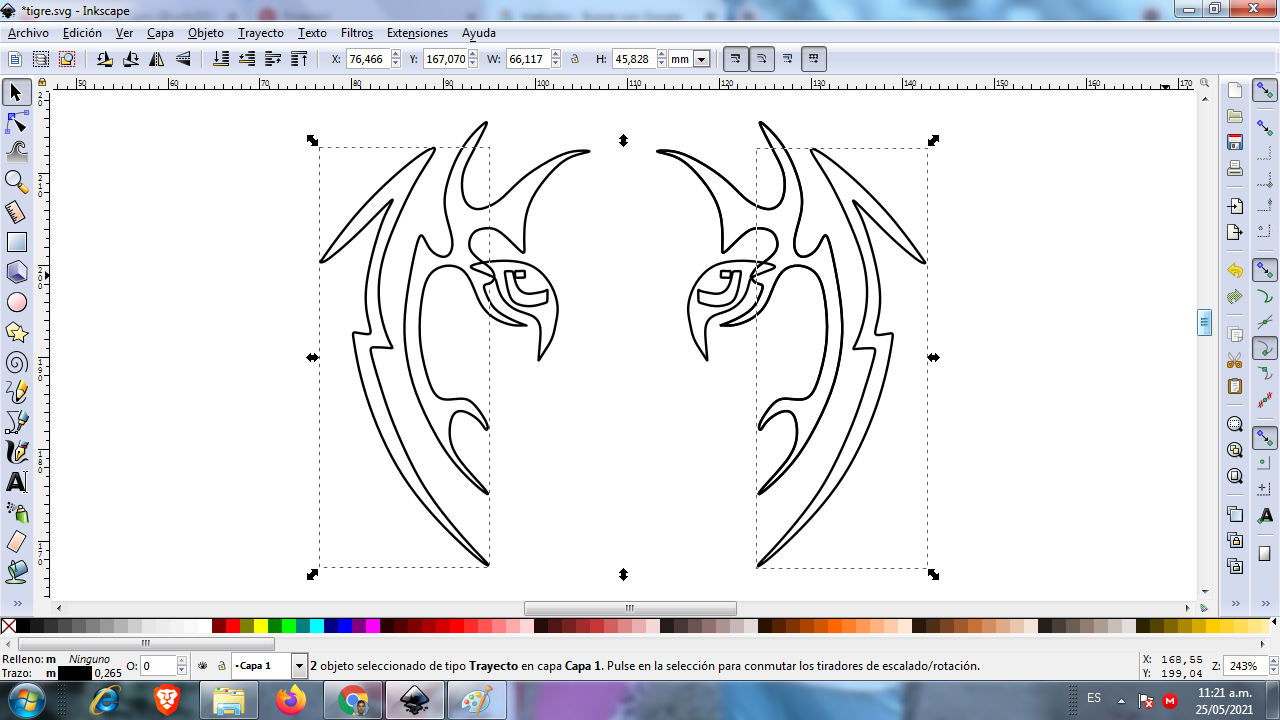Select the Node edit tool

(x=16, y=123)
